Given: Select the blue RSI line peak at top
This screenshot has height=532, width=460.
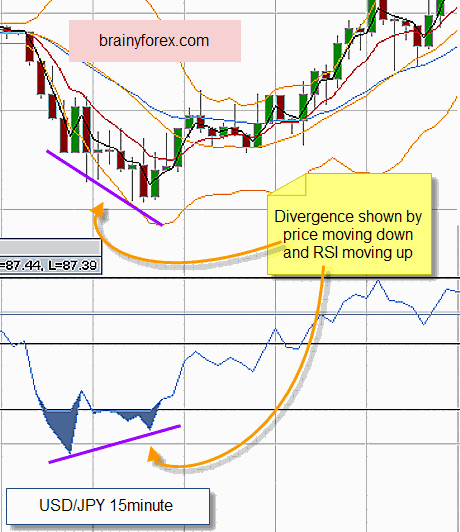Looking at the screenshot, I should pyautogui.click(x=378, y=281).
